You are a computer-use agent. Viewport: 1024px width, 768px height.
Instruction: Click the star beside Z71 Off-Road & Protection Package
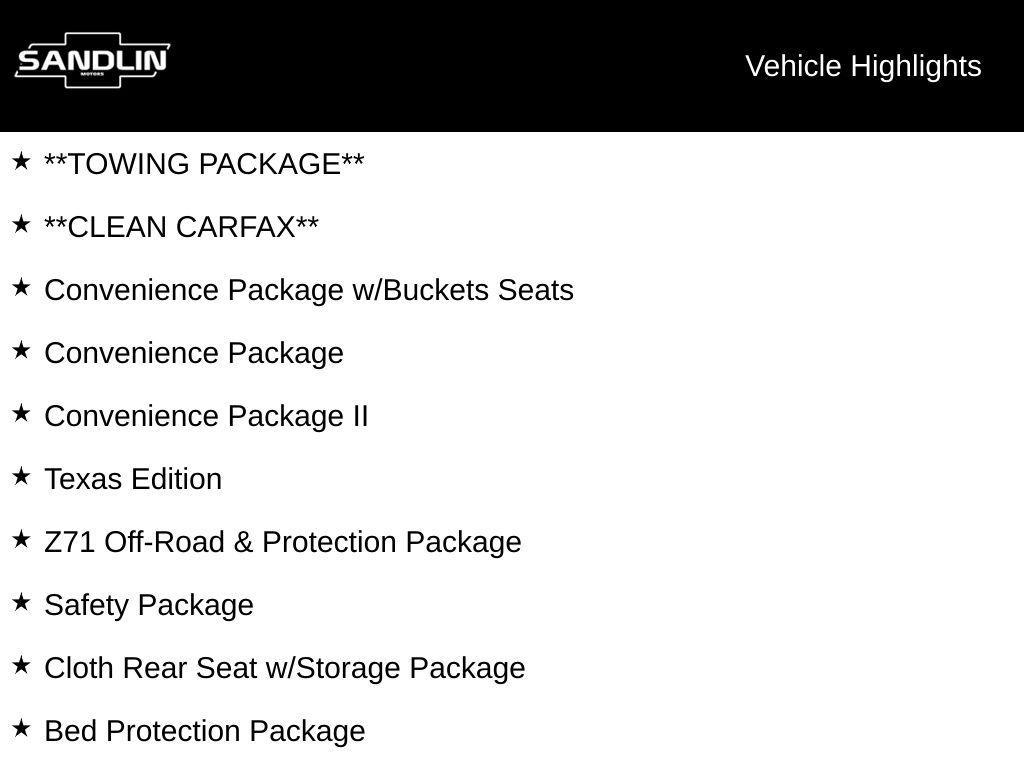click(x=21, y=540)
